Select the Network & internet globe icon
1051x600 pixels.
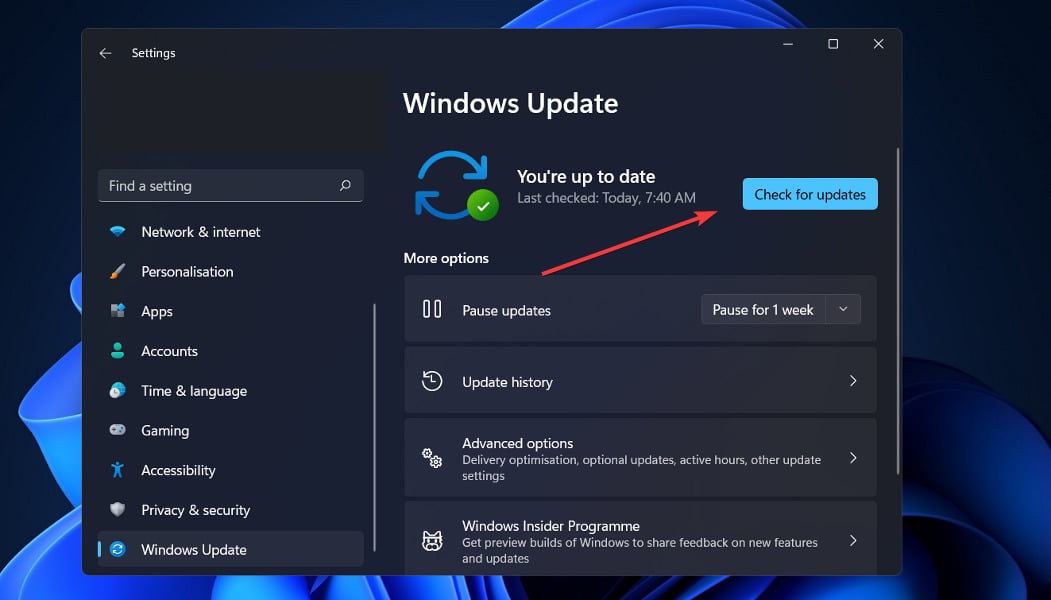click(117, 231)
